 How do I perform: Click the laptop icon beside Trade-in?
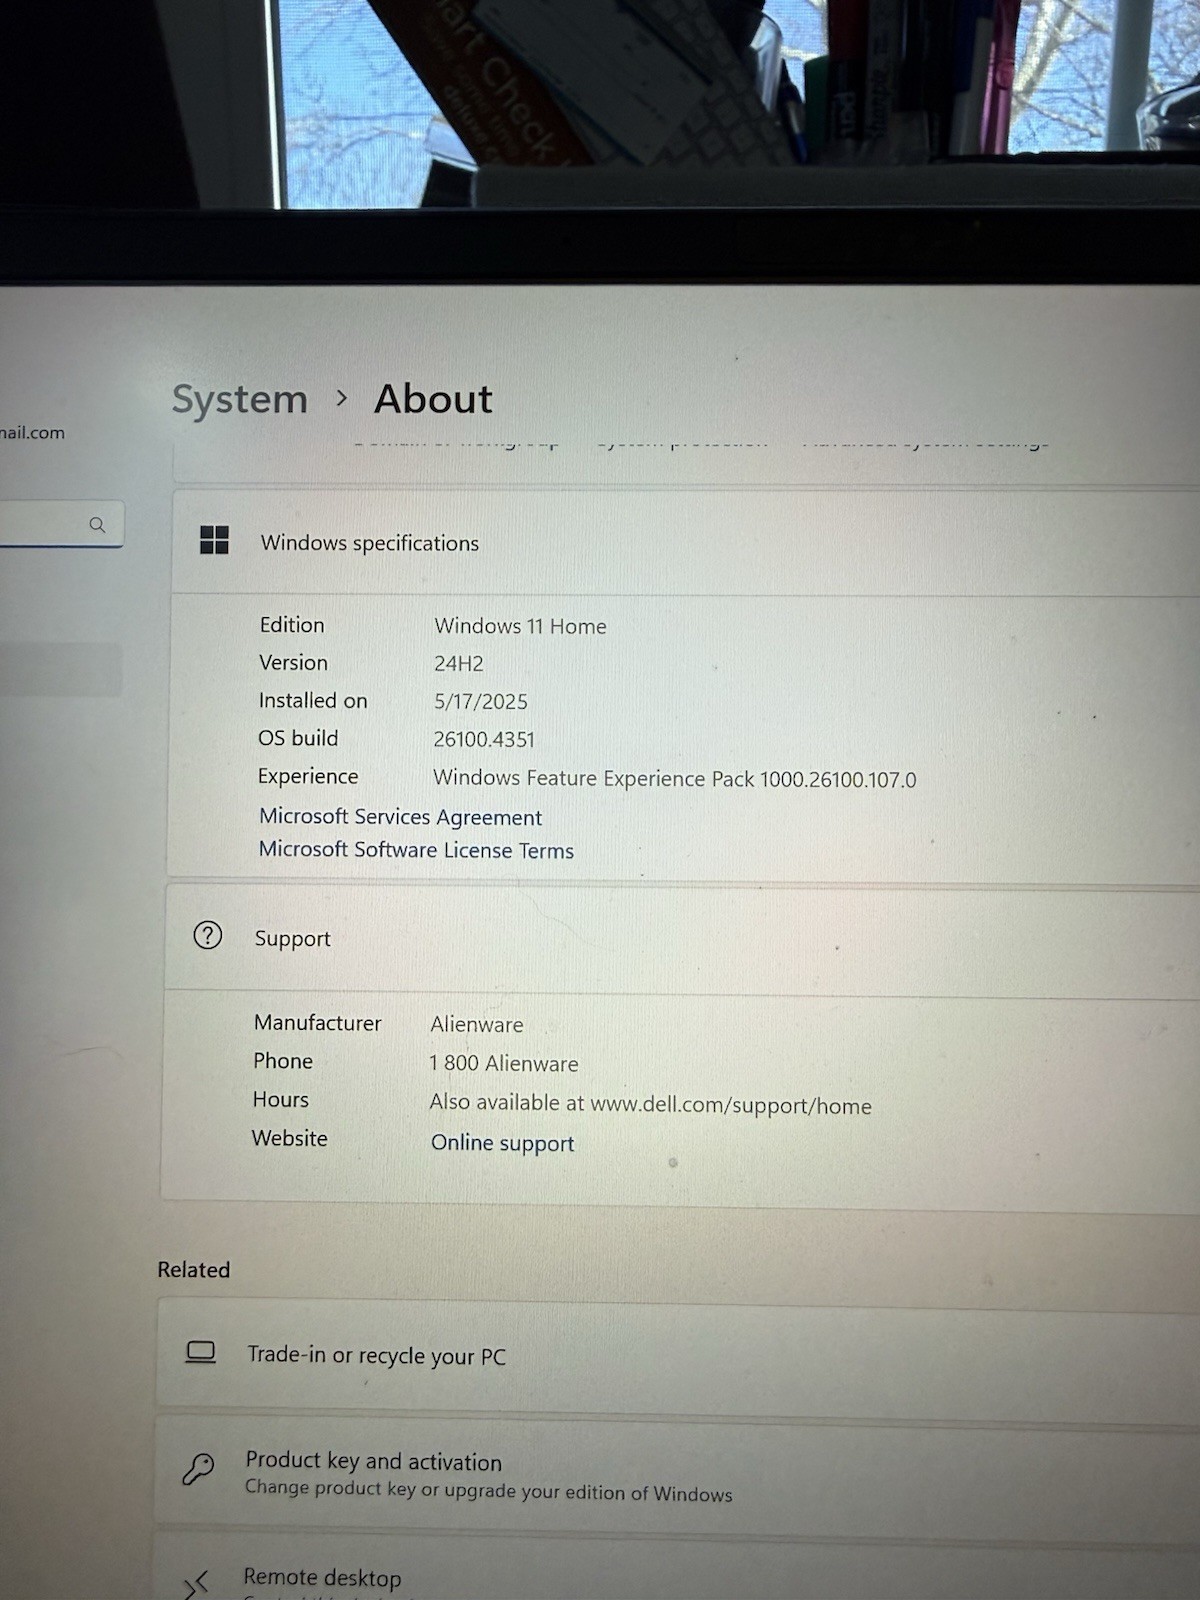(201, 1352)
